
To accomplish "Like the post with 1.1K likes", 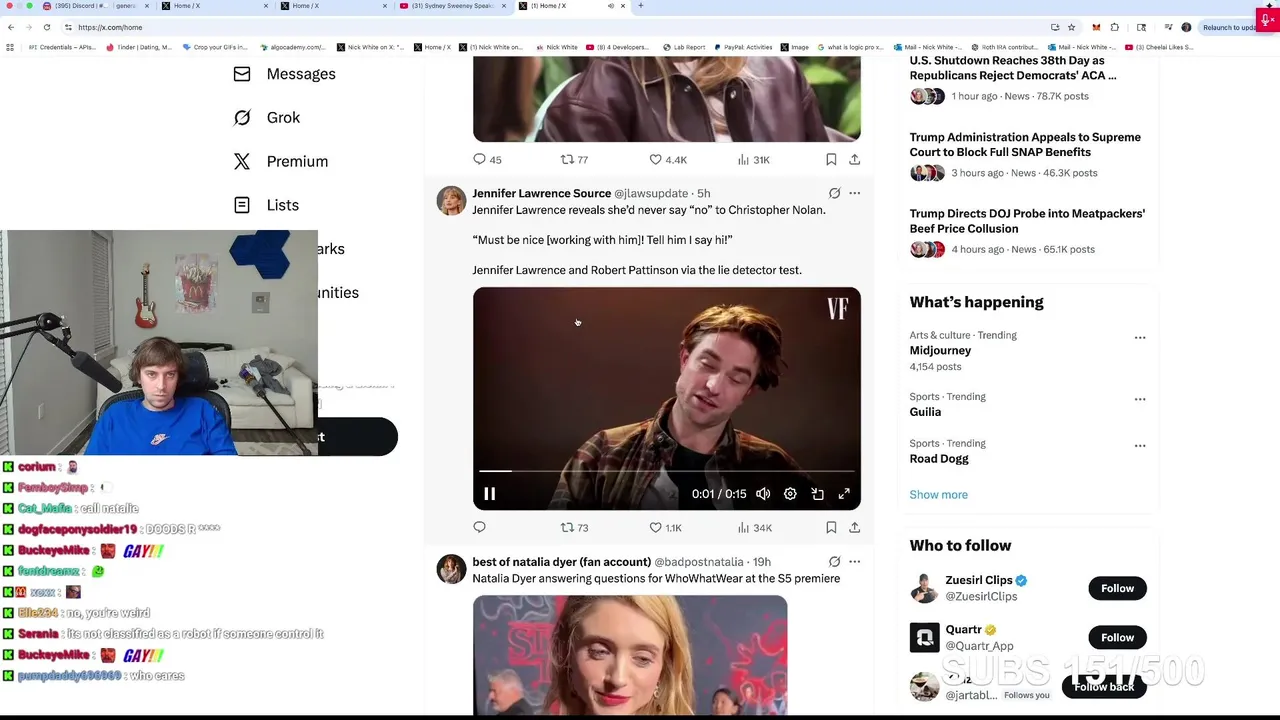I will [x=665, y=528].
